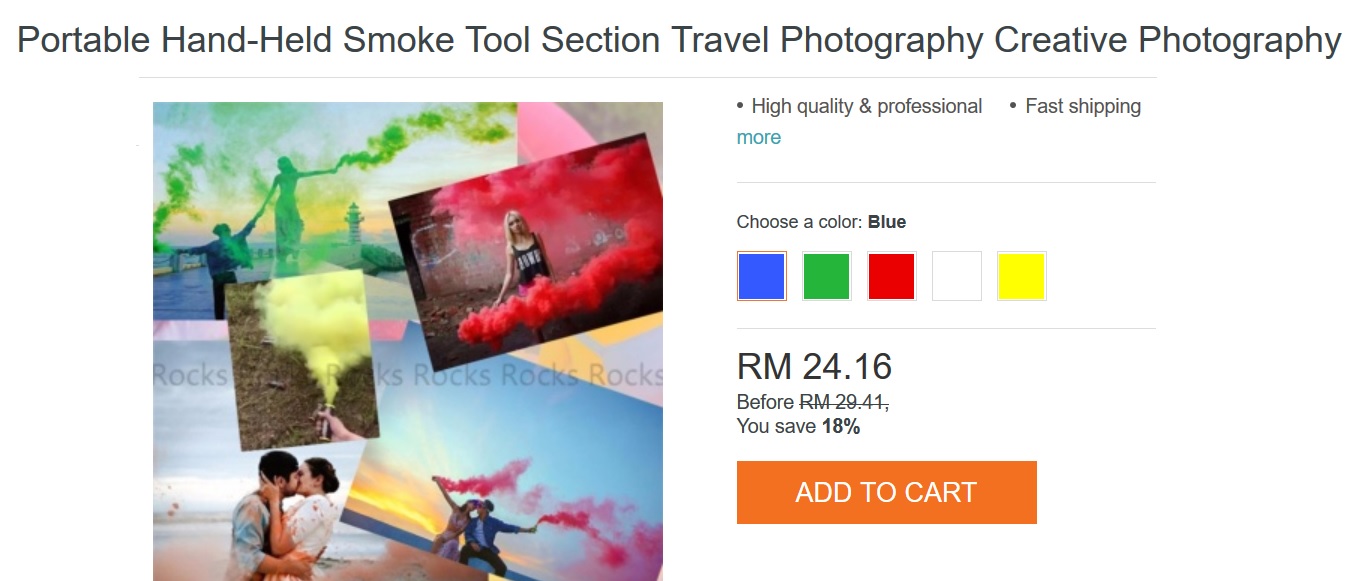Screen dimensions: 1357x581
Task: Click the ADD TO CART button
Action: tap(887, 492)
